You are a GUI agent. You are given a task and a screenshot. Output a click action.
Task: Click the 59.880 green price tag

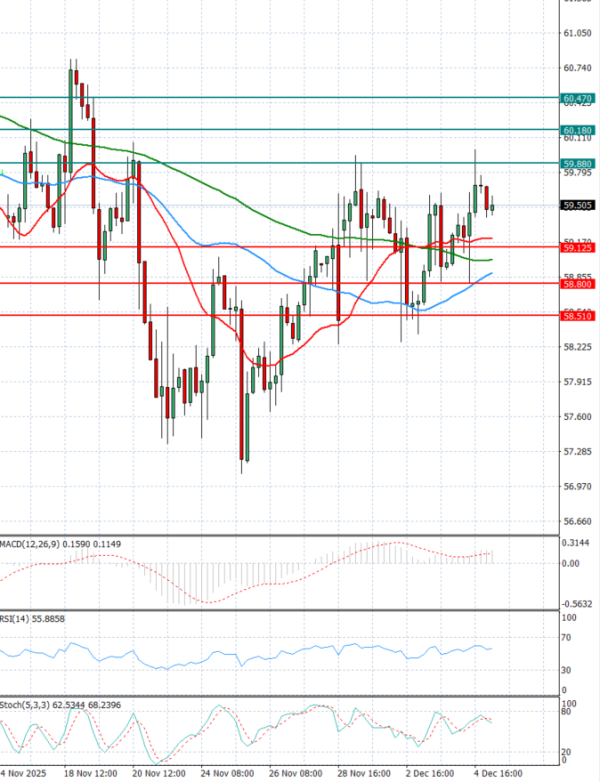click(579, 163)
